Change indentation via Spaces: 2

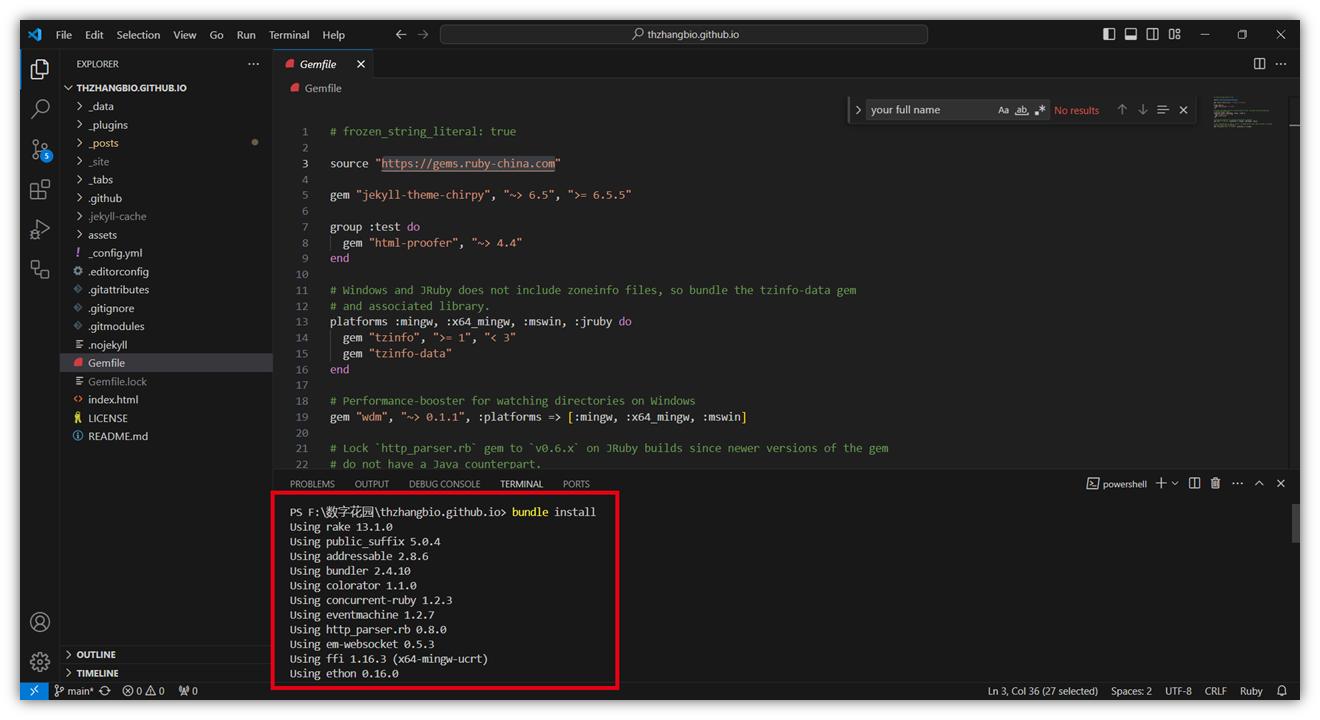coord(1131,691)
